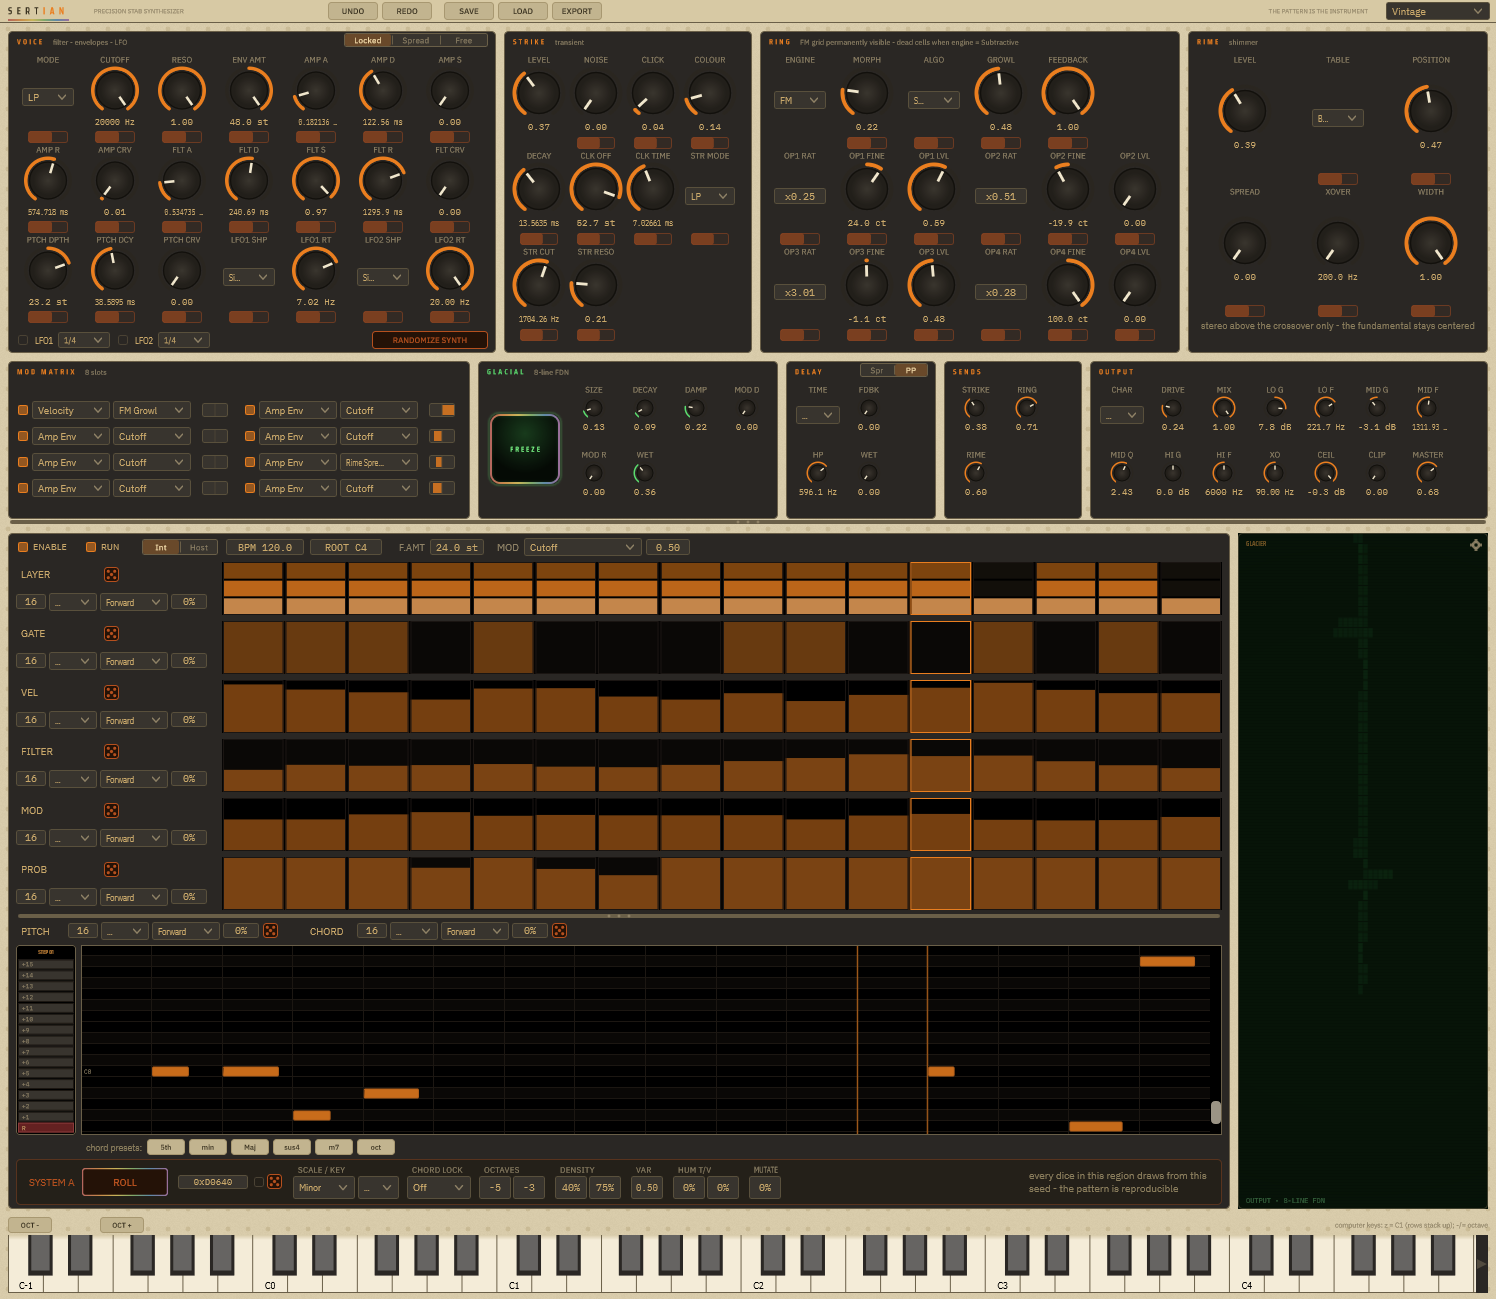Click the Delay HP knob
This screenshot has height=1299, width=1496.
817,473
